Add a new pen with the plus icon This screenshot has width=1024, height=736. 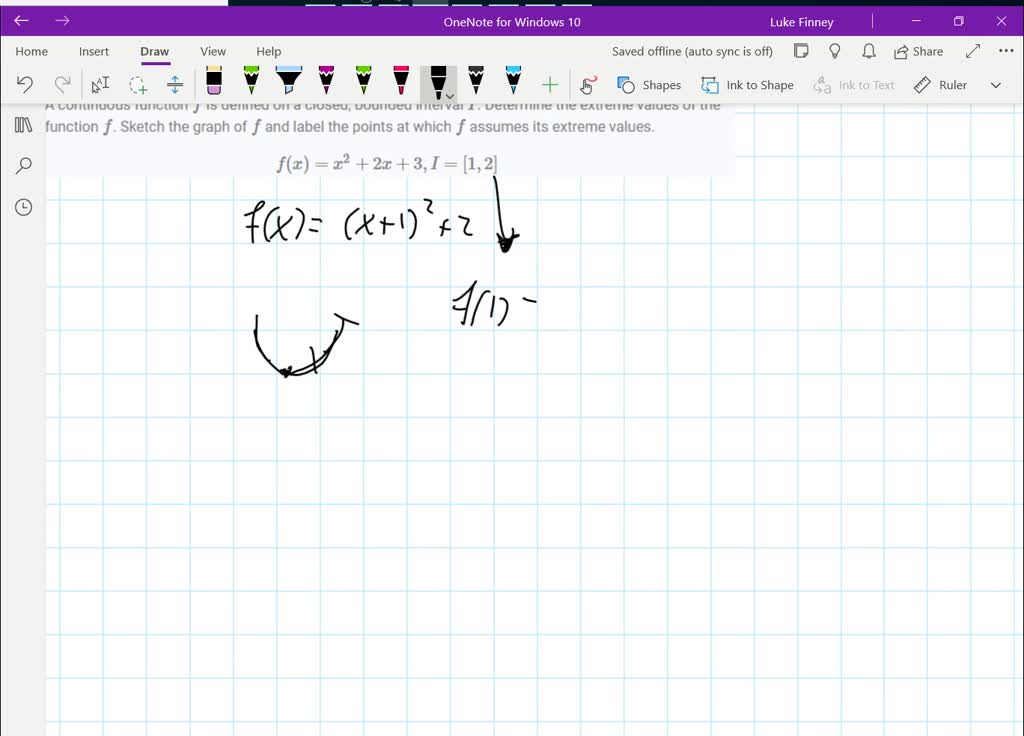point(549,84)
